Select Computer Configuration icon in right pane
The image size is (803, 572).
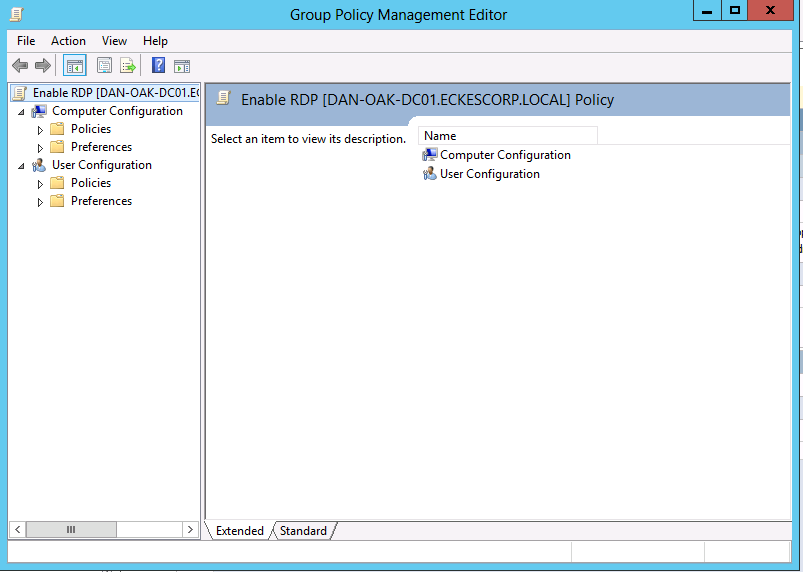coord(430,155)
